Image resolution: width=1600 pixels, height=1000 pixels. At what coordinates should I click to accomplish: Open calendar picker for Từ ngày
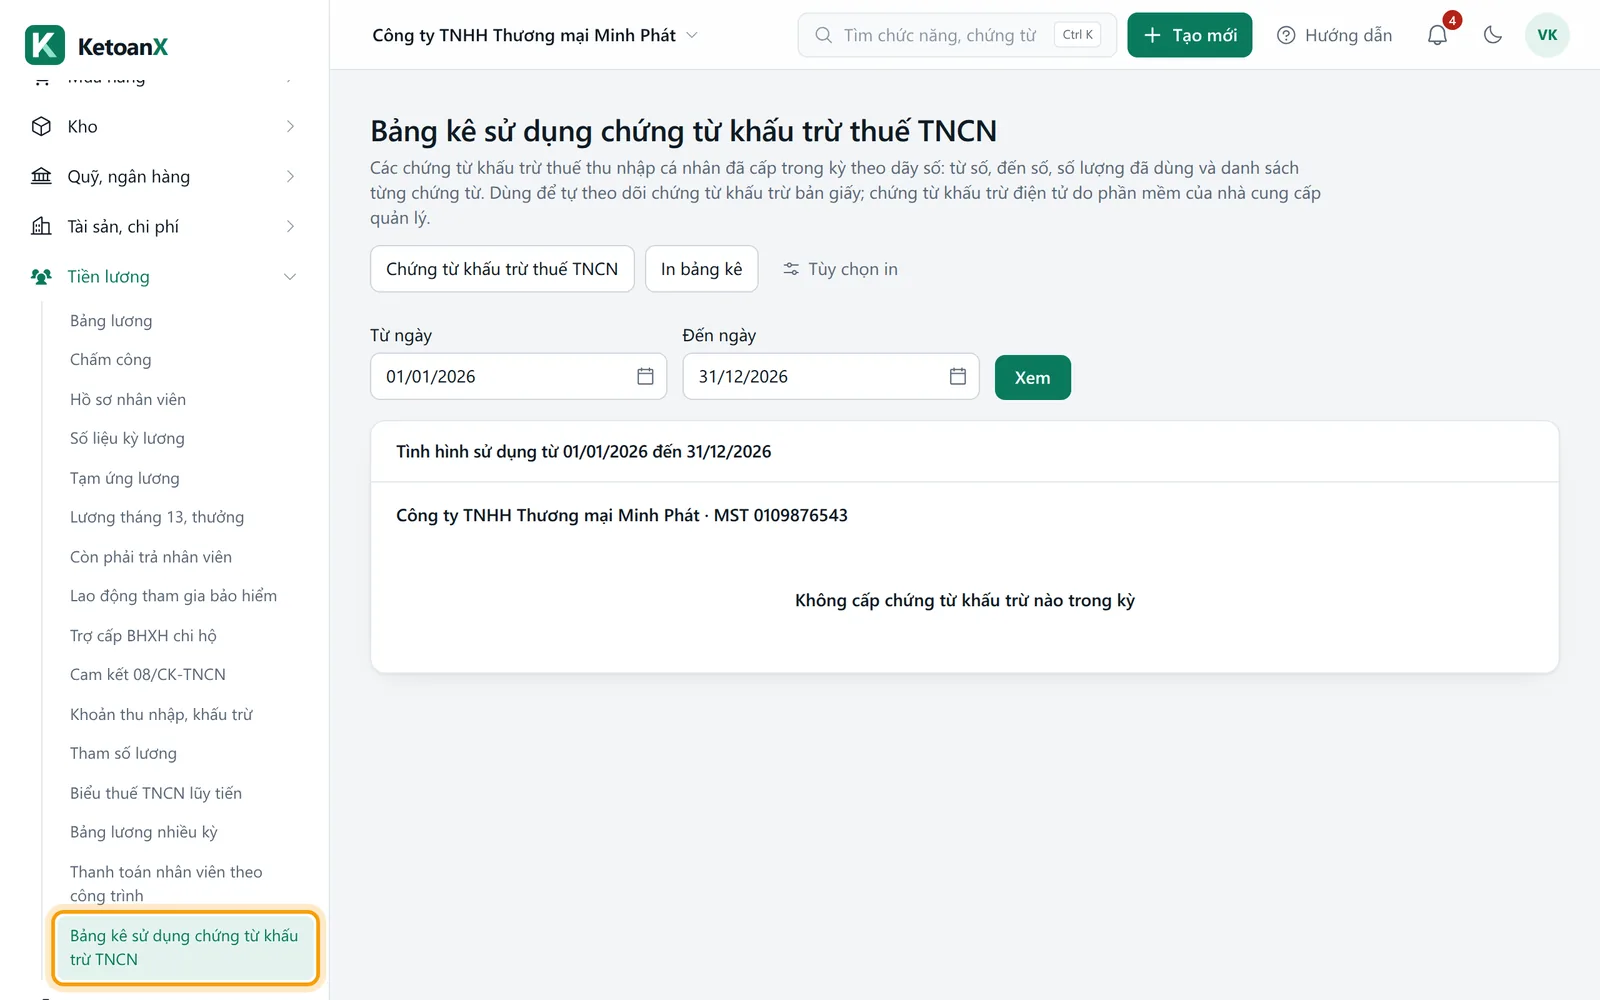point(645,376)
